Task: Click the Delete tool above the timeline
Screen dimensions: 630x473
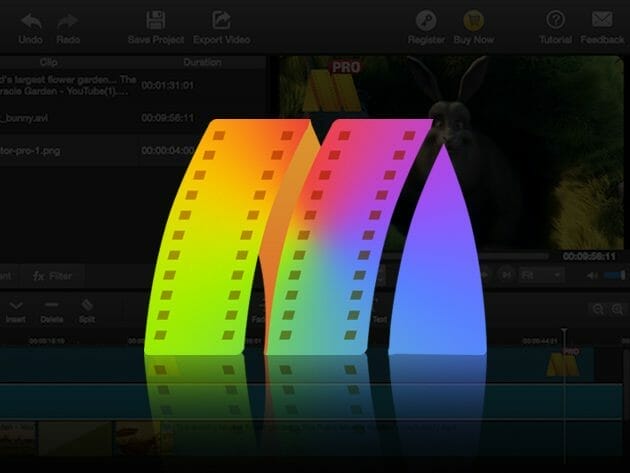Action: 52,310
